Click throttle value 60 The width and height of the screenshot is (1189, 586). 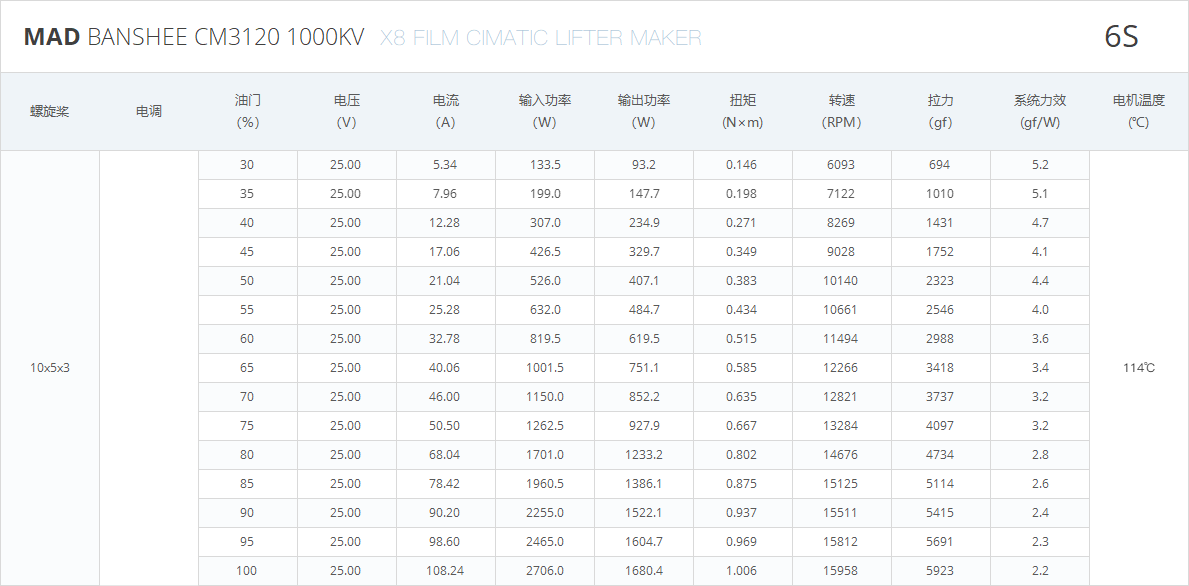[x=247, y=339]
